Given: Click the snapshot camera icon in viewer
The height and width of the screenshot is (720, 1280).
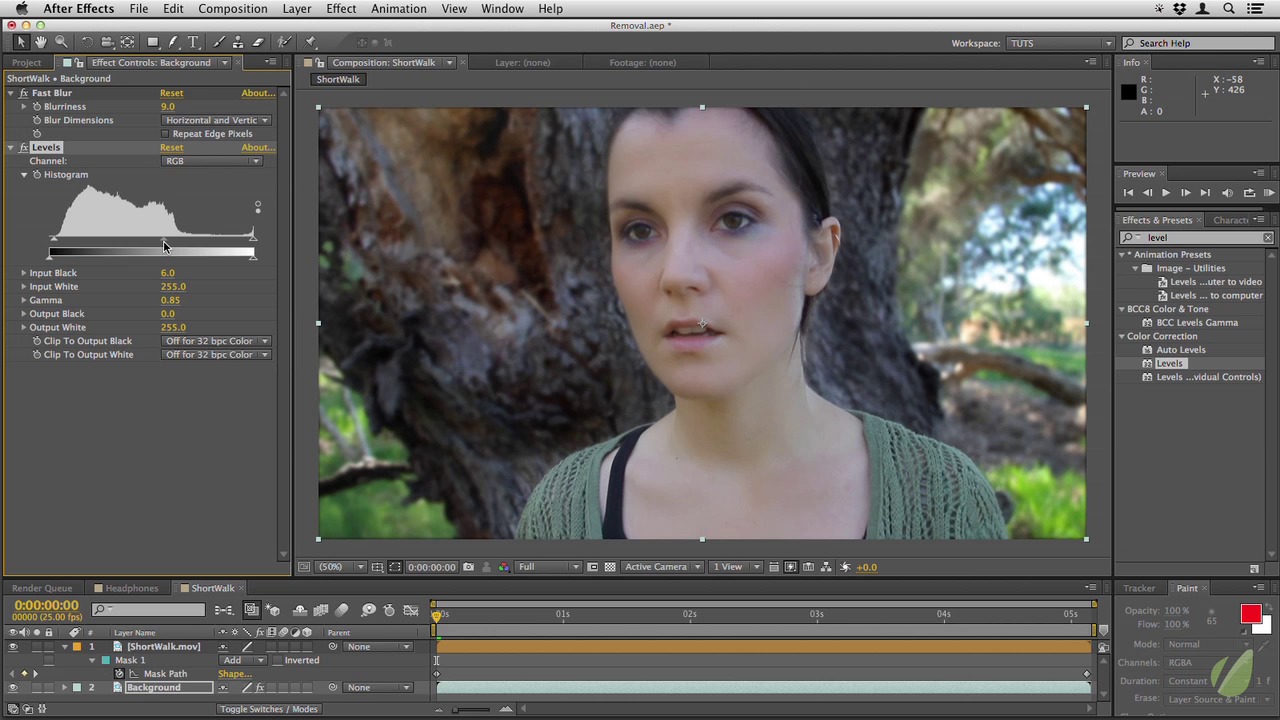Looking at the screenshot, I should [x=468, y=567].
